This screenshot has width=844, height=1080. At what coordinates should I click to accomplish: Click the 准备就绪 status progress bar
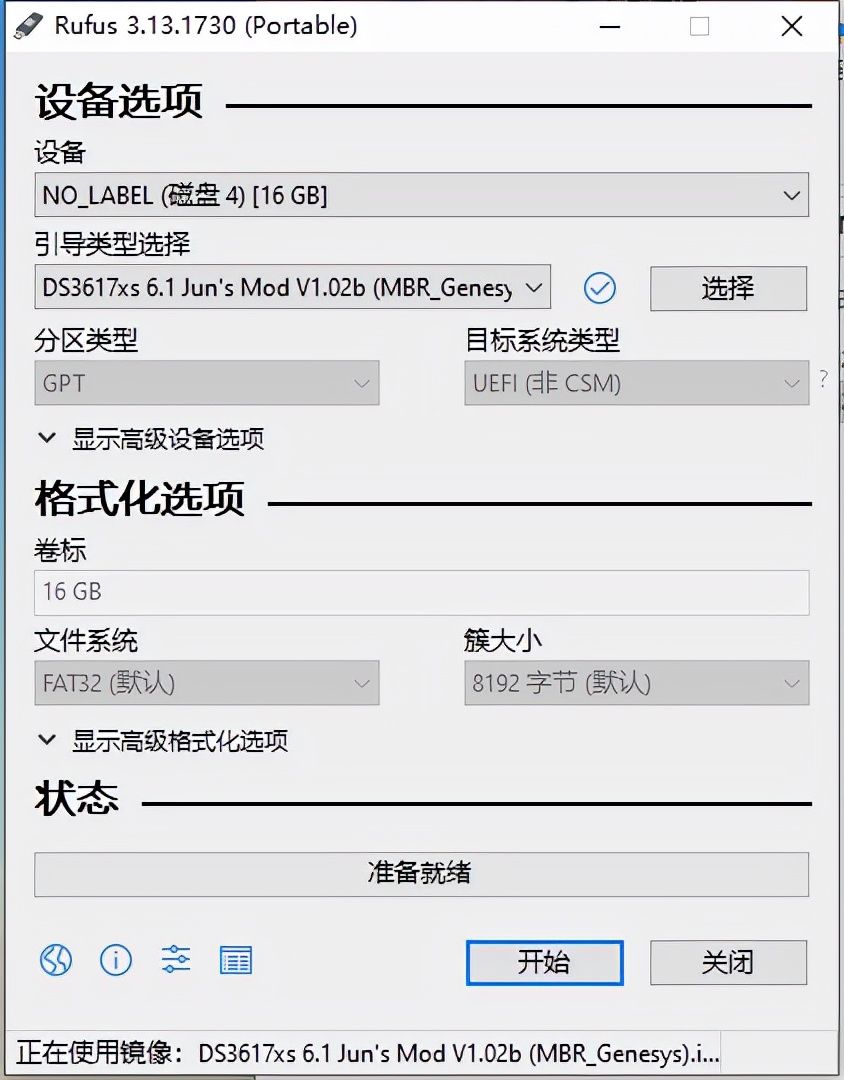click(421, 873)
